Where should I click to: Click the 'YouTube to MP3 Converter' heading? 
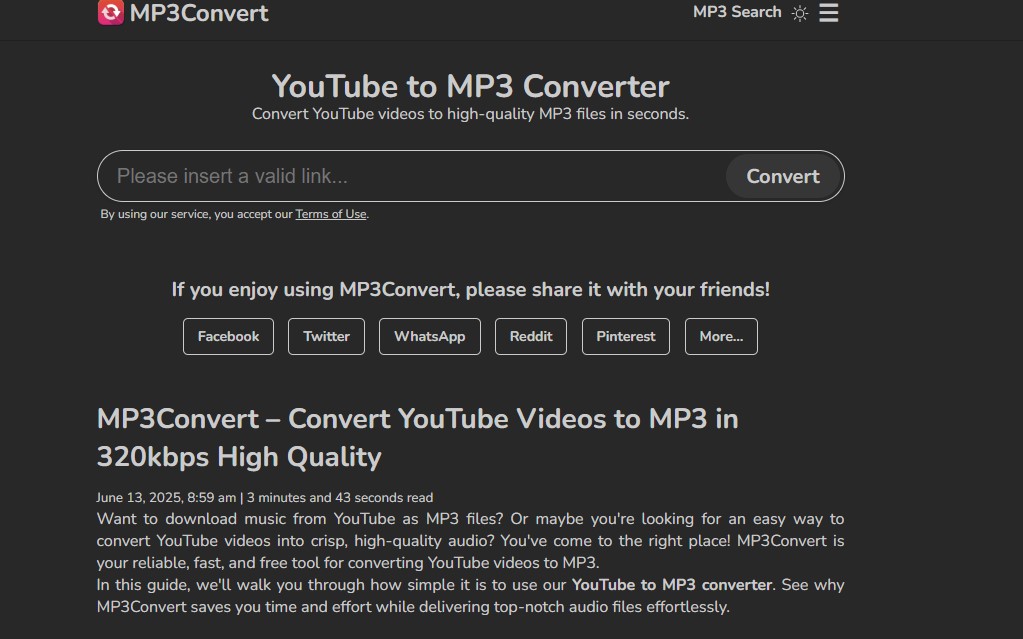point(470,86)
